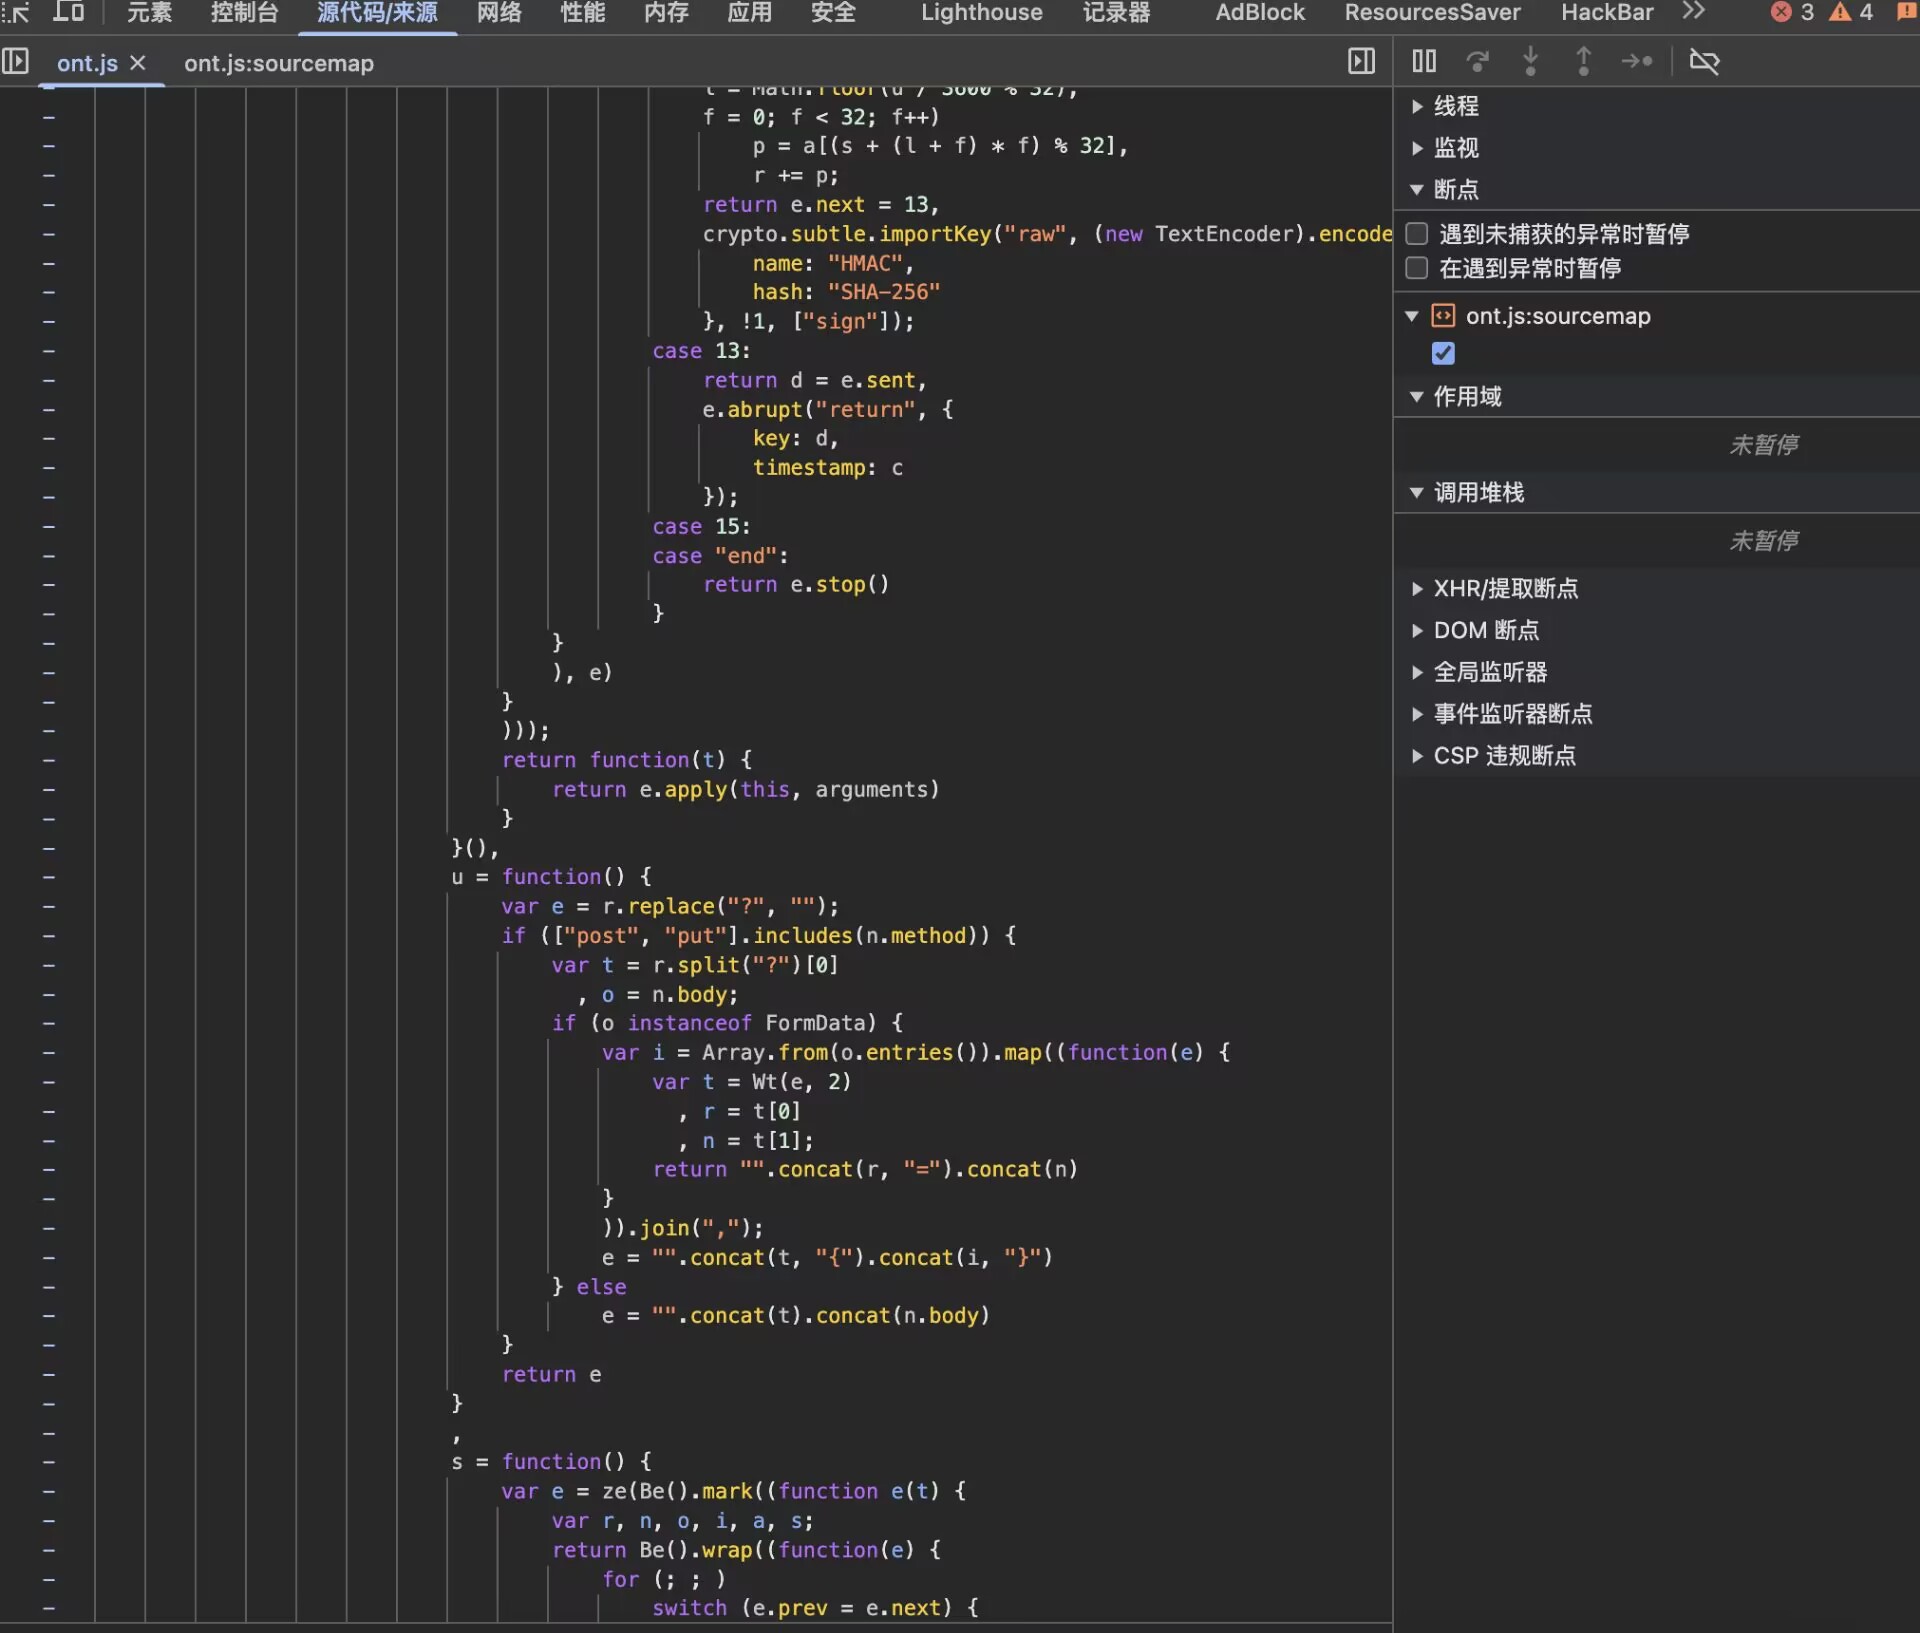Collapse the debugger sidebar pane

[x=1361, y=61]
